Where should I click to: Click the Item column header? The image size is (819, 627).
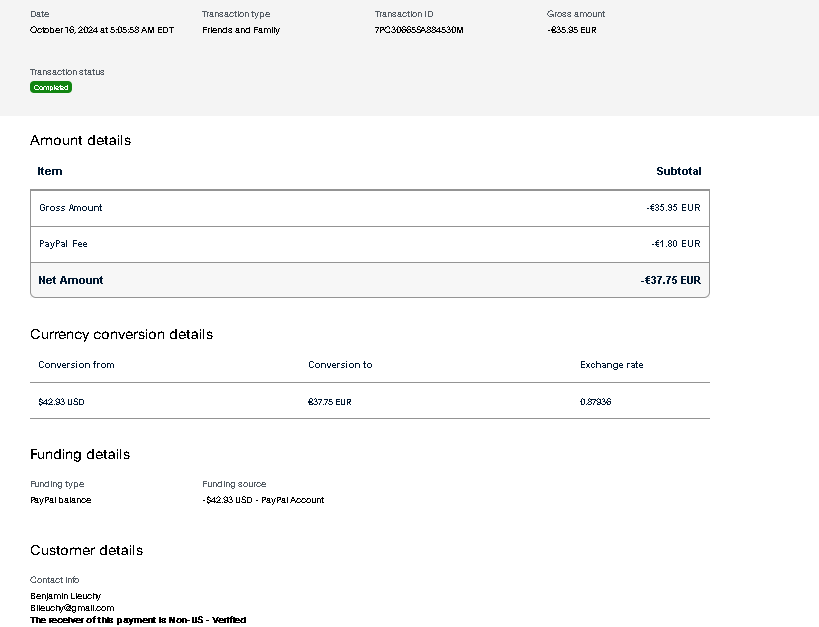tap(50, 171)
